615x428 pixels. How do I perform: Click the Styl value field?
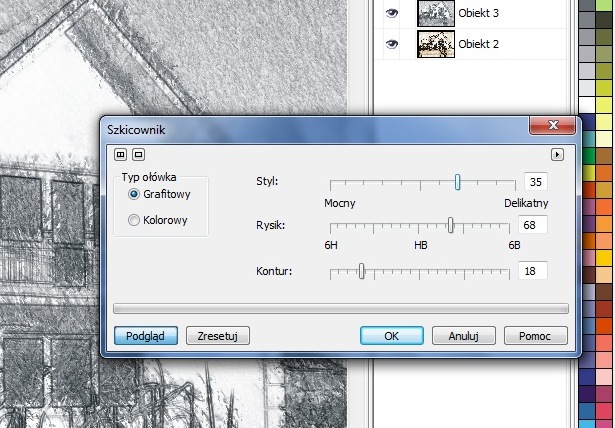click(534, 182)
